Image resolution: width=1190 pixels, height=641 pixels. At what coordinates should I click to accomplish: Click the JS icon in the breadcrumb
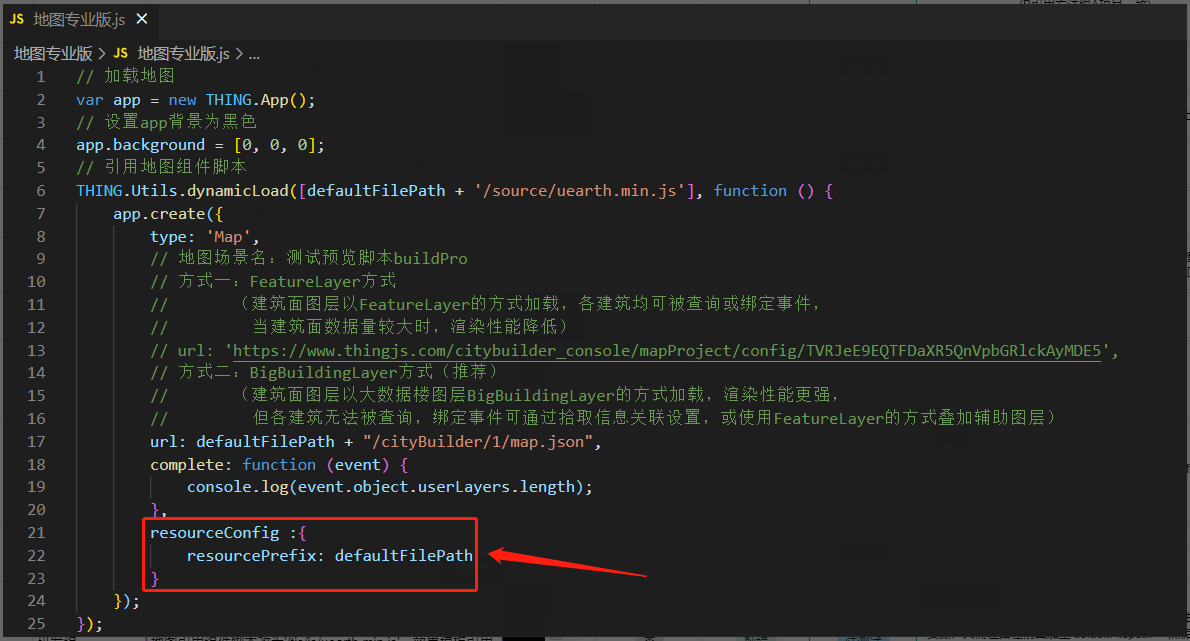pyautogui.click(x=121, y=54)
